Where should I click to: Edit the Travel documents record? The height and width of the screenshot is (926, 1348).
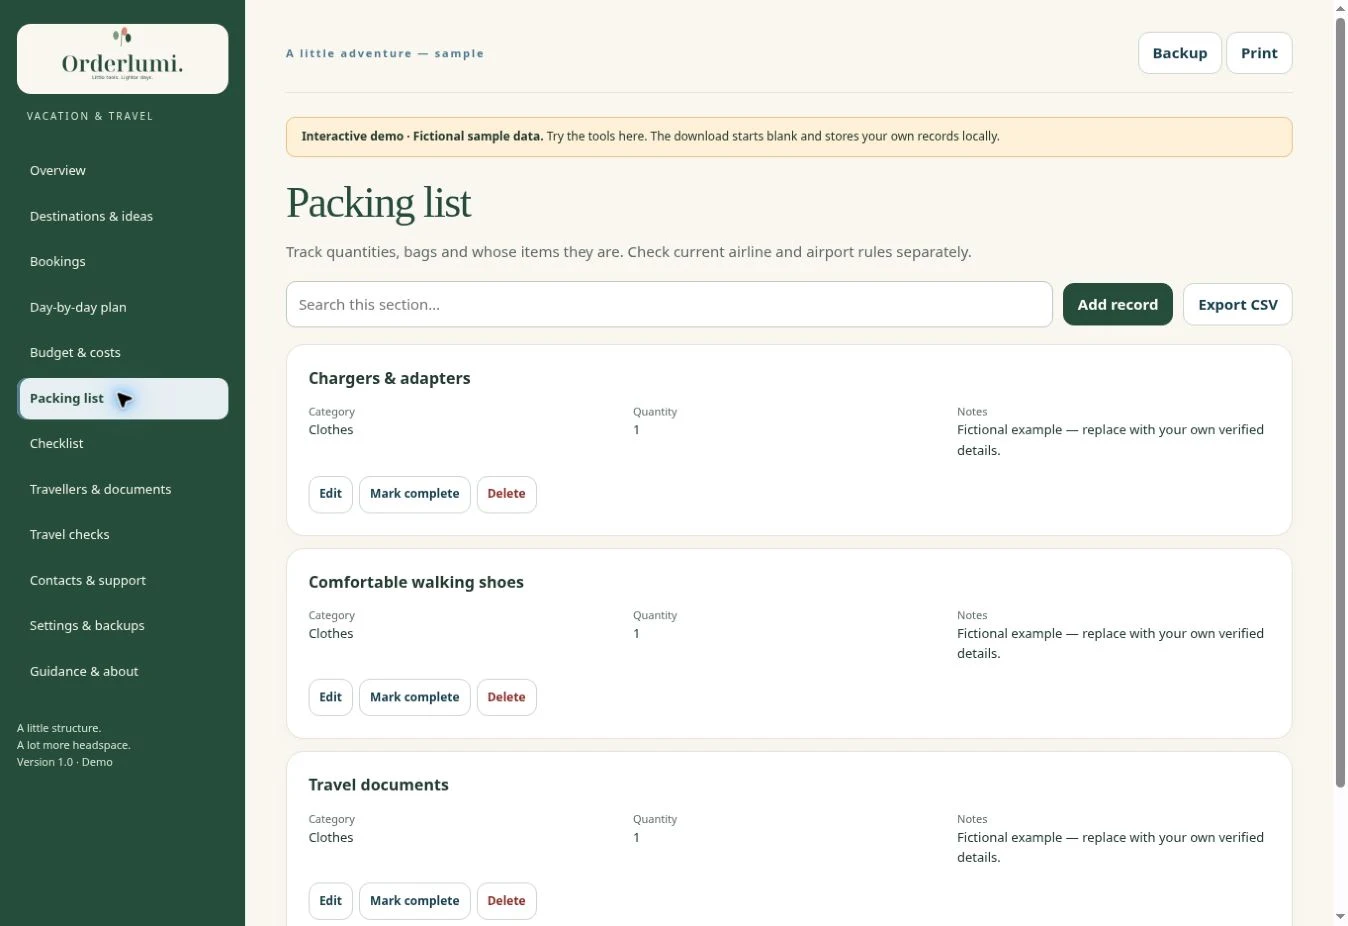tap(330, 901)
